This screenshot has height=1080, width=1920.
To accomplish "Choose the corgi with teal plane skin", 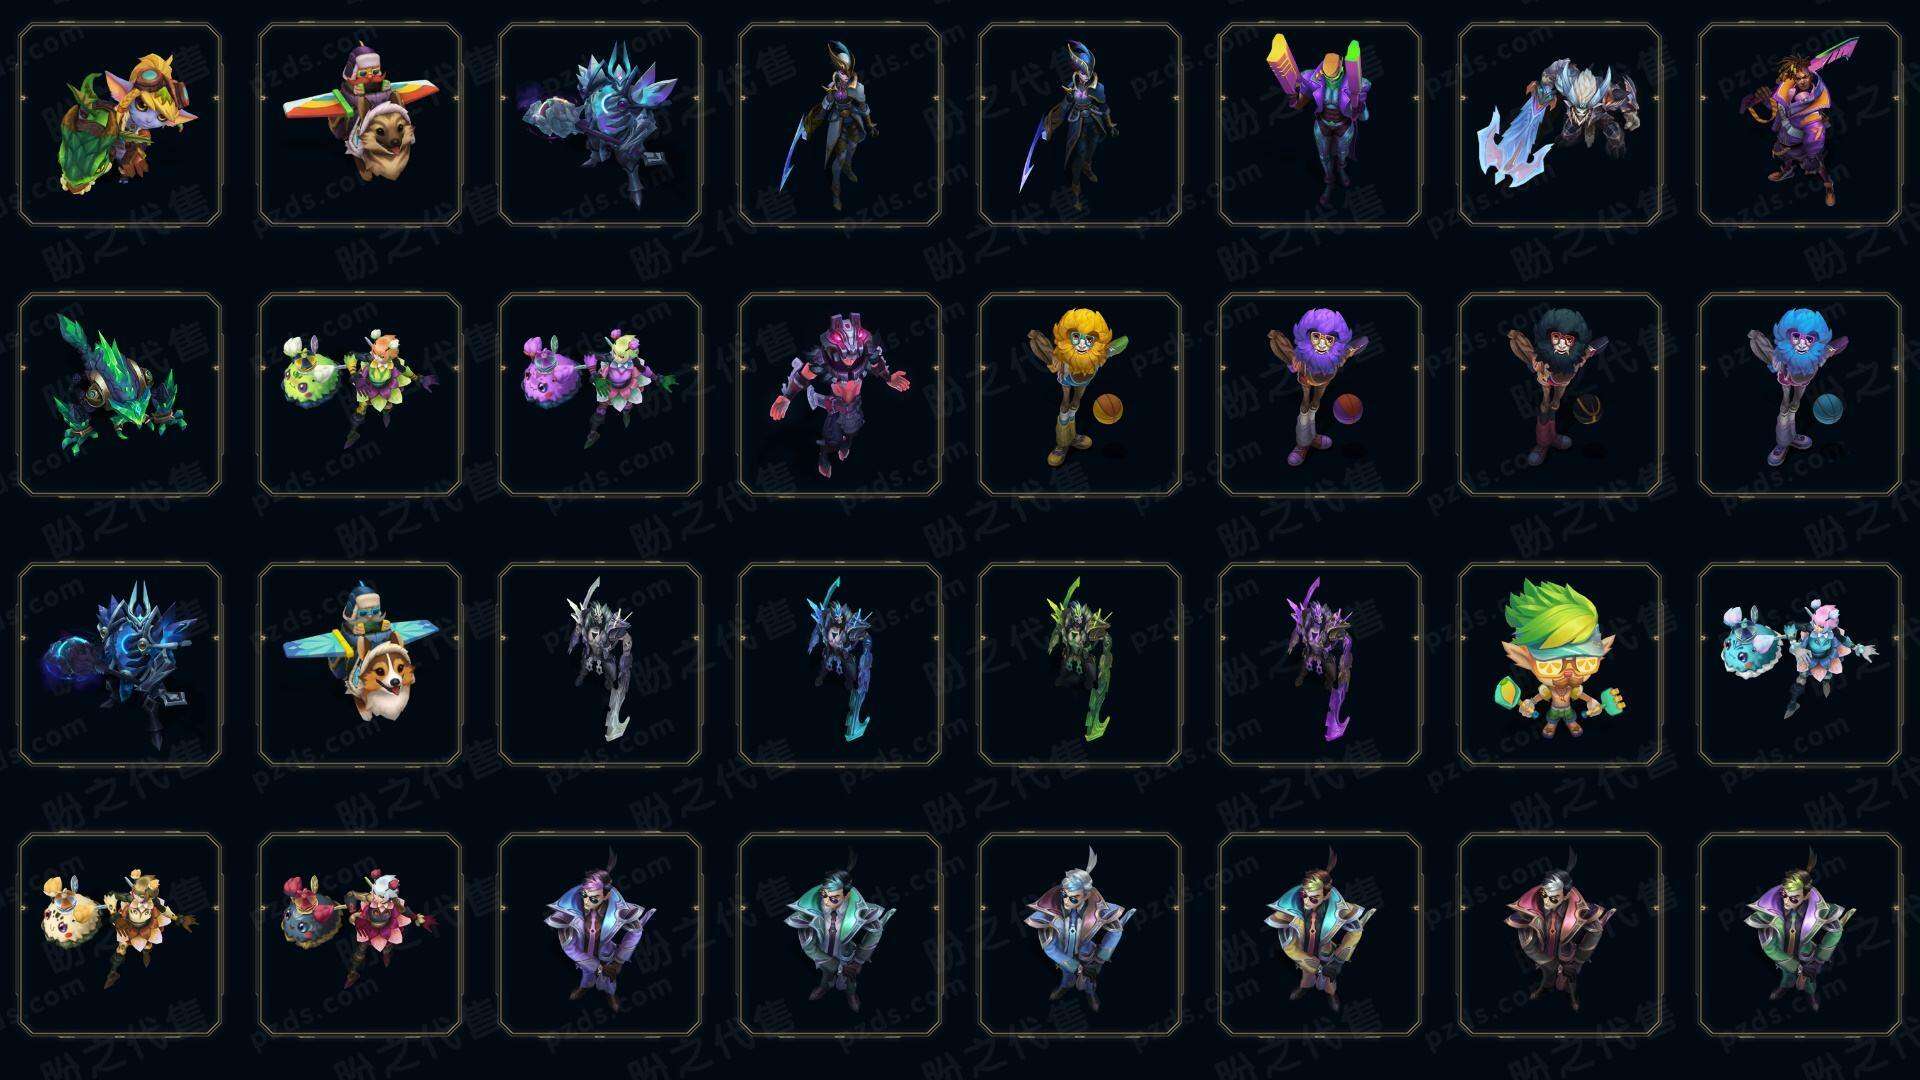I will pos(360,664).
